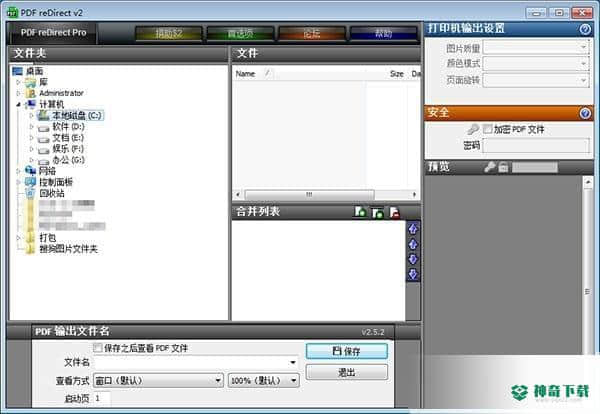Click third blue down arrow beside merge list
The height and width of the screenshot is (414, 600).
413,259
